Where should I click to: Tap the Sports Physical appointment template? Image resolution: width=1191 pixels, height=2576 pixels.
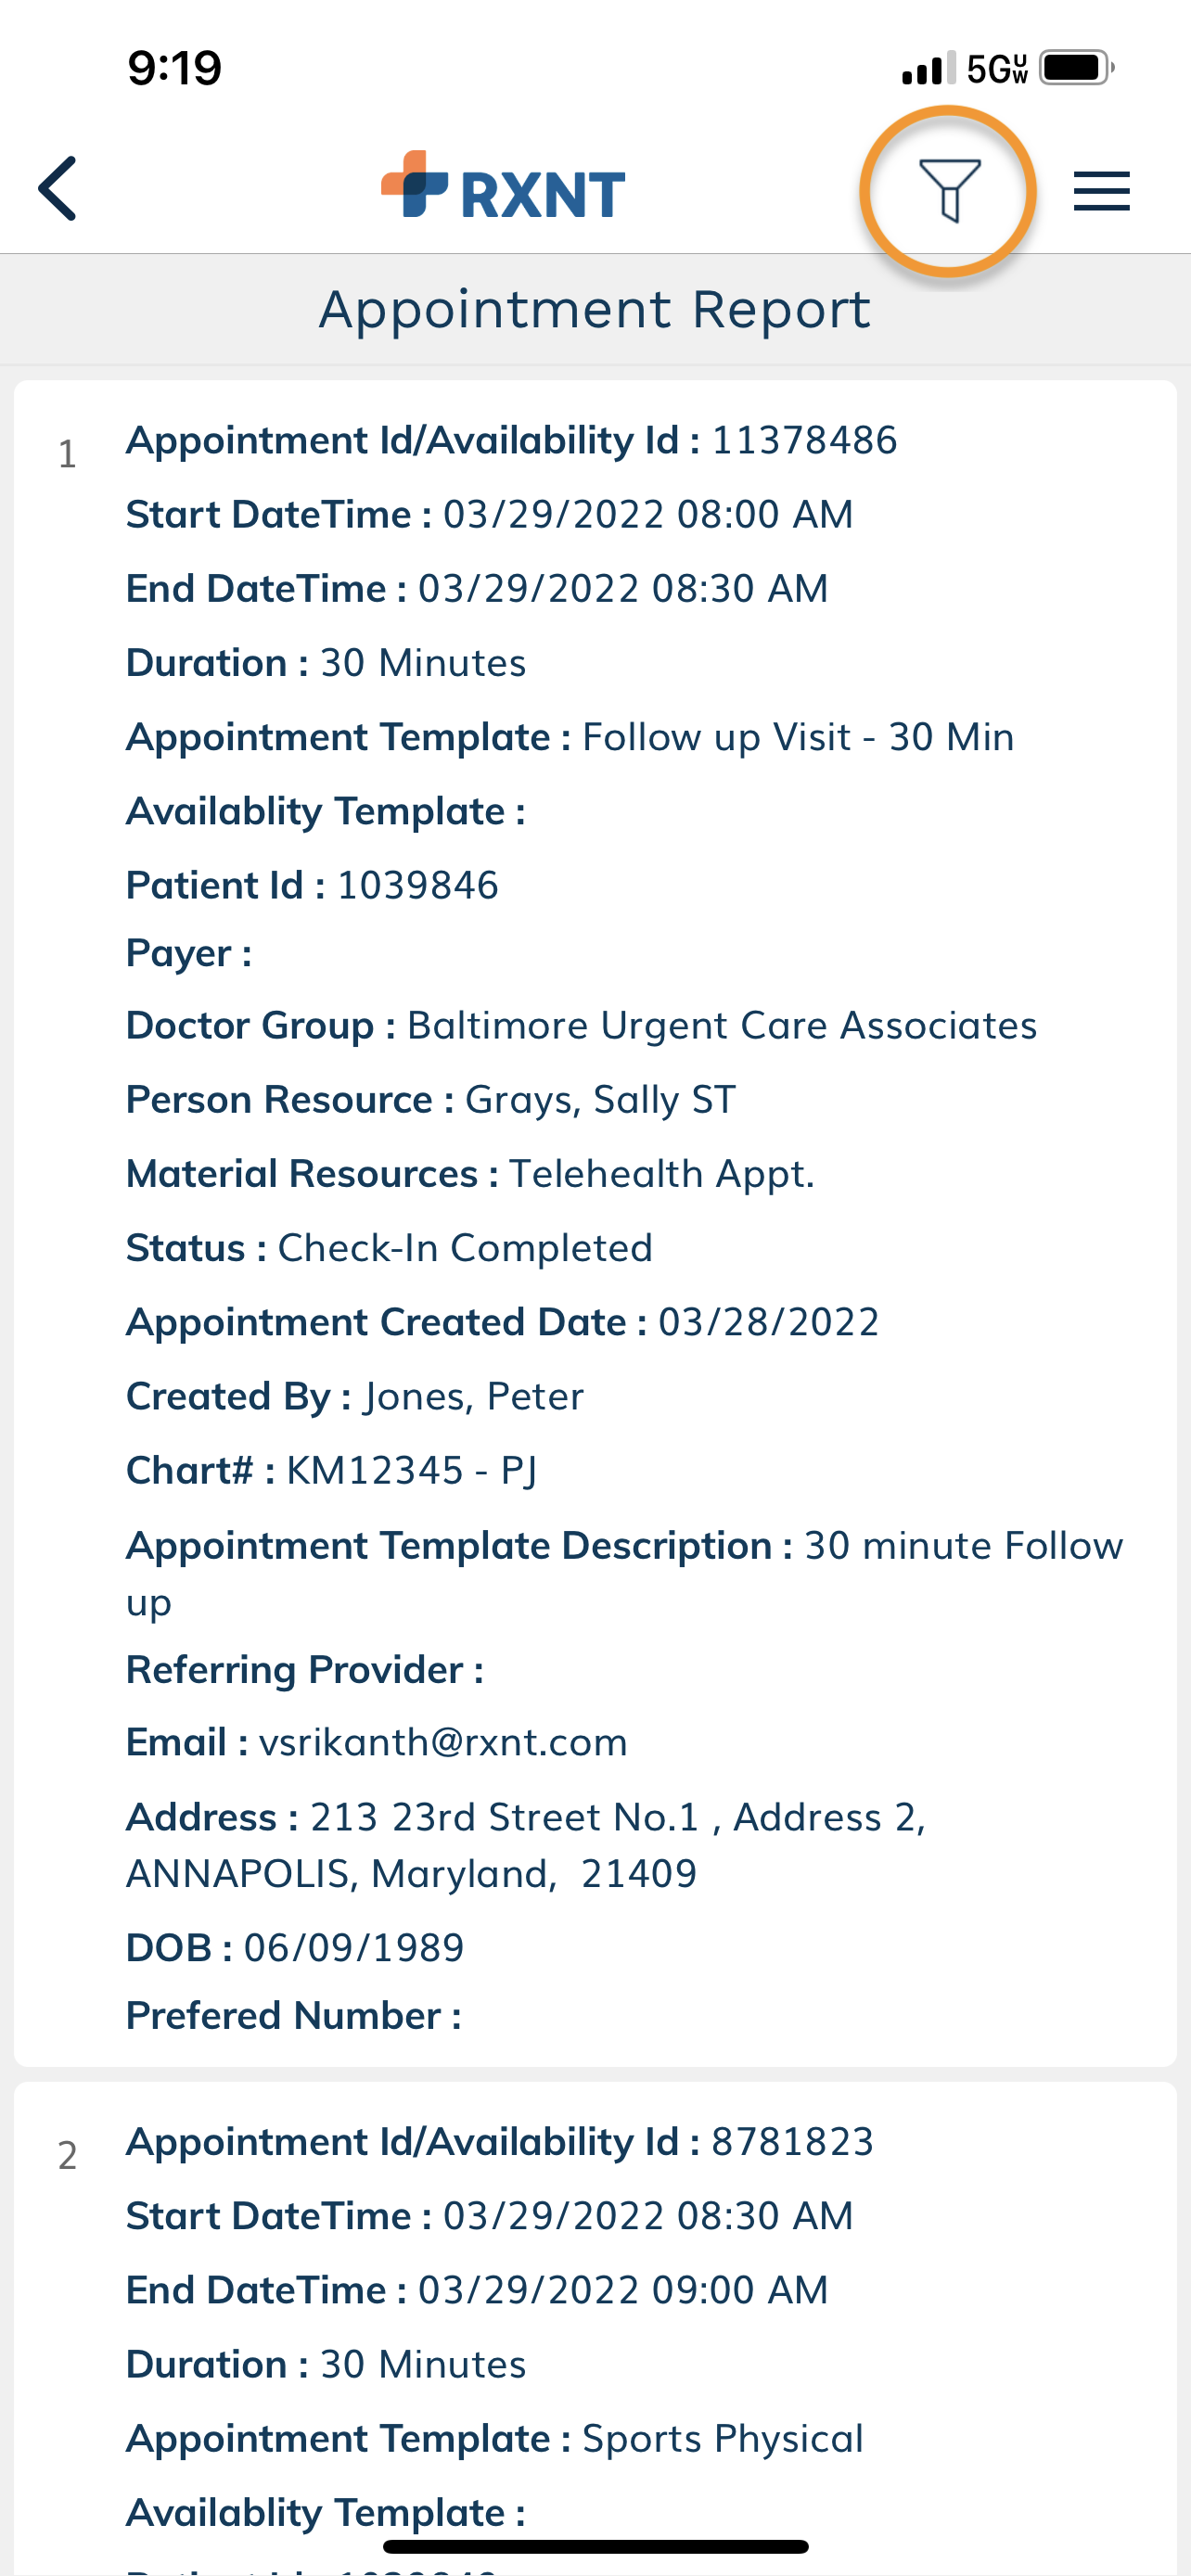pyautogui.click(x=723, y=2438)
